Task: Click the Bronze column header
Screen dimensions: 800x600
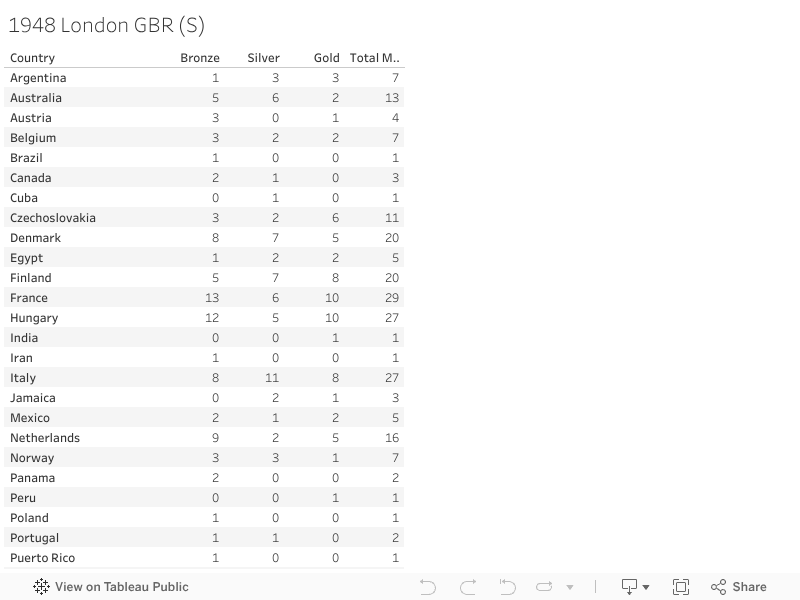Action: 200,58
